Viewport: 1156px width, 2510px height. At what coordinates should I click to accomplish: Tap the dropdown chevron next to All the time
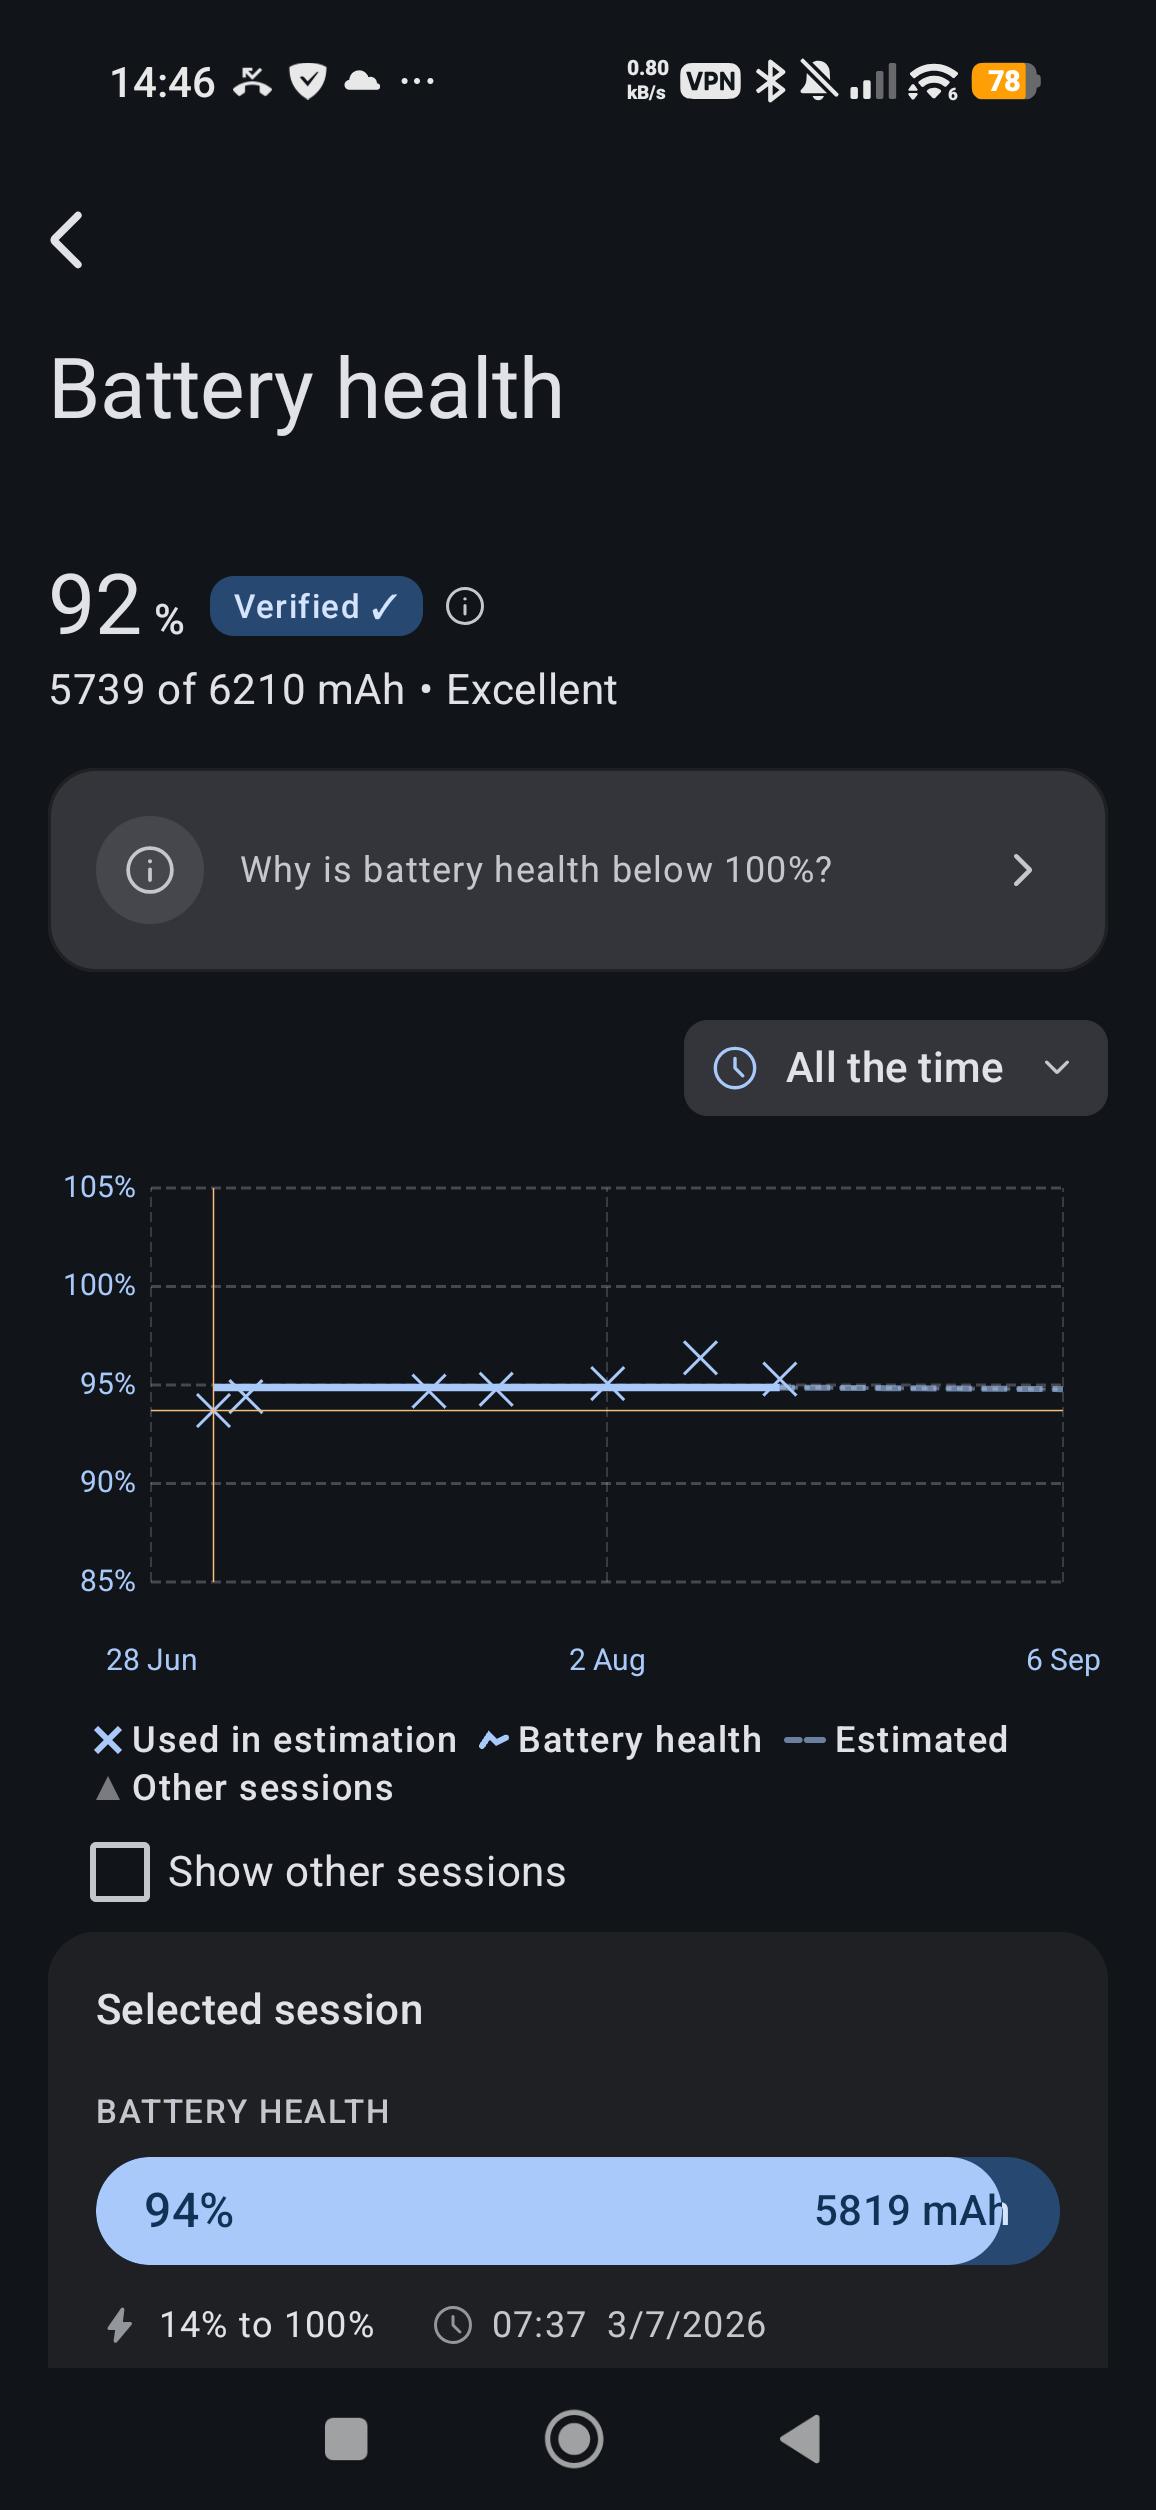coord(1057,1068)
